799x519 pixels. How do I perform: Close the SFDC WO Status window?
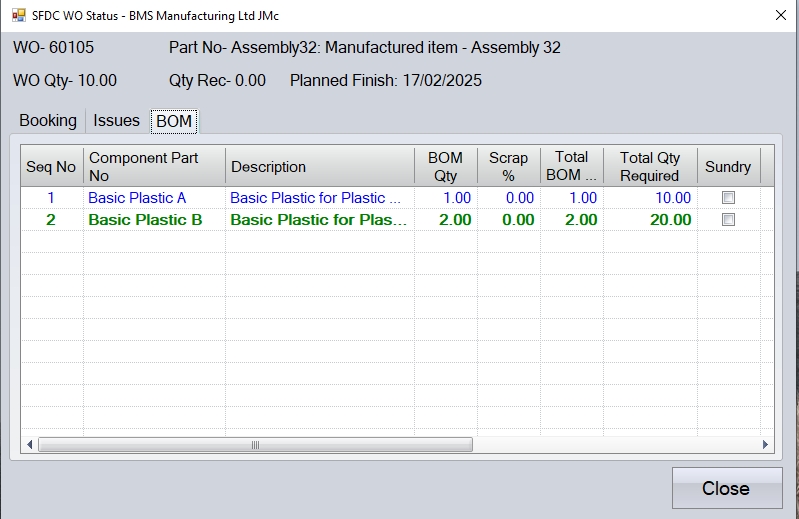tap(781, 15)
